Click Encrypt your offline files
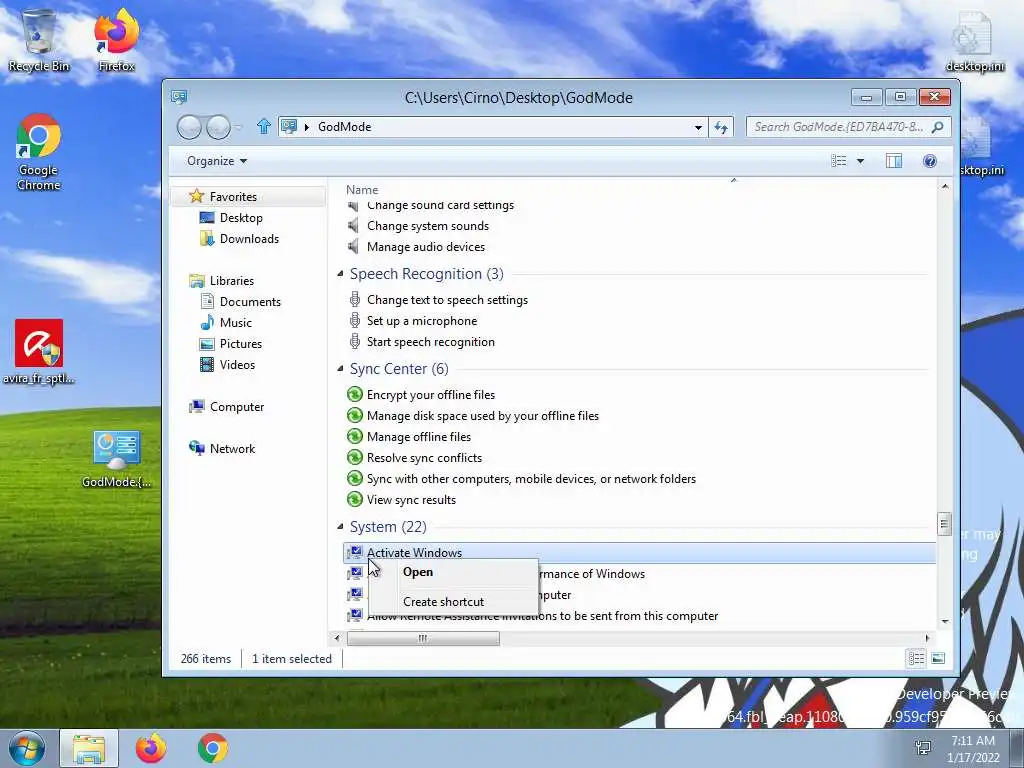Image resolution: width=1024 pixels, height=768 pixels. (x=430, y=394)
